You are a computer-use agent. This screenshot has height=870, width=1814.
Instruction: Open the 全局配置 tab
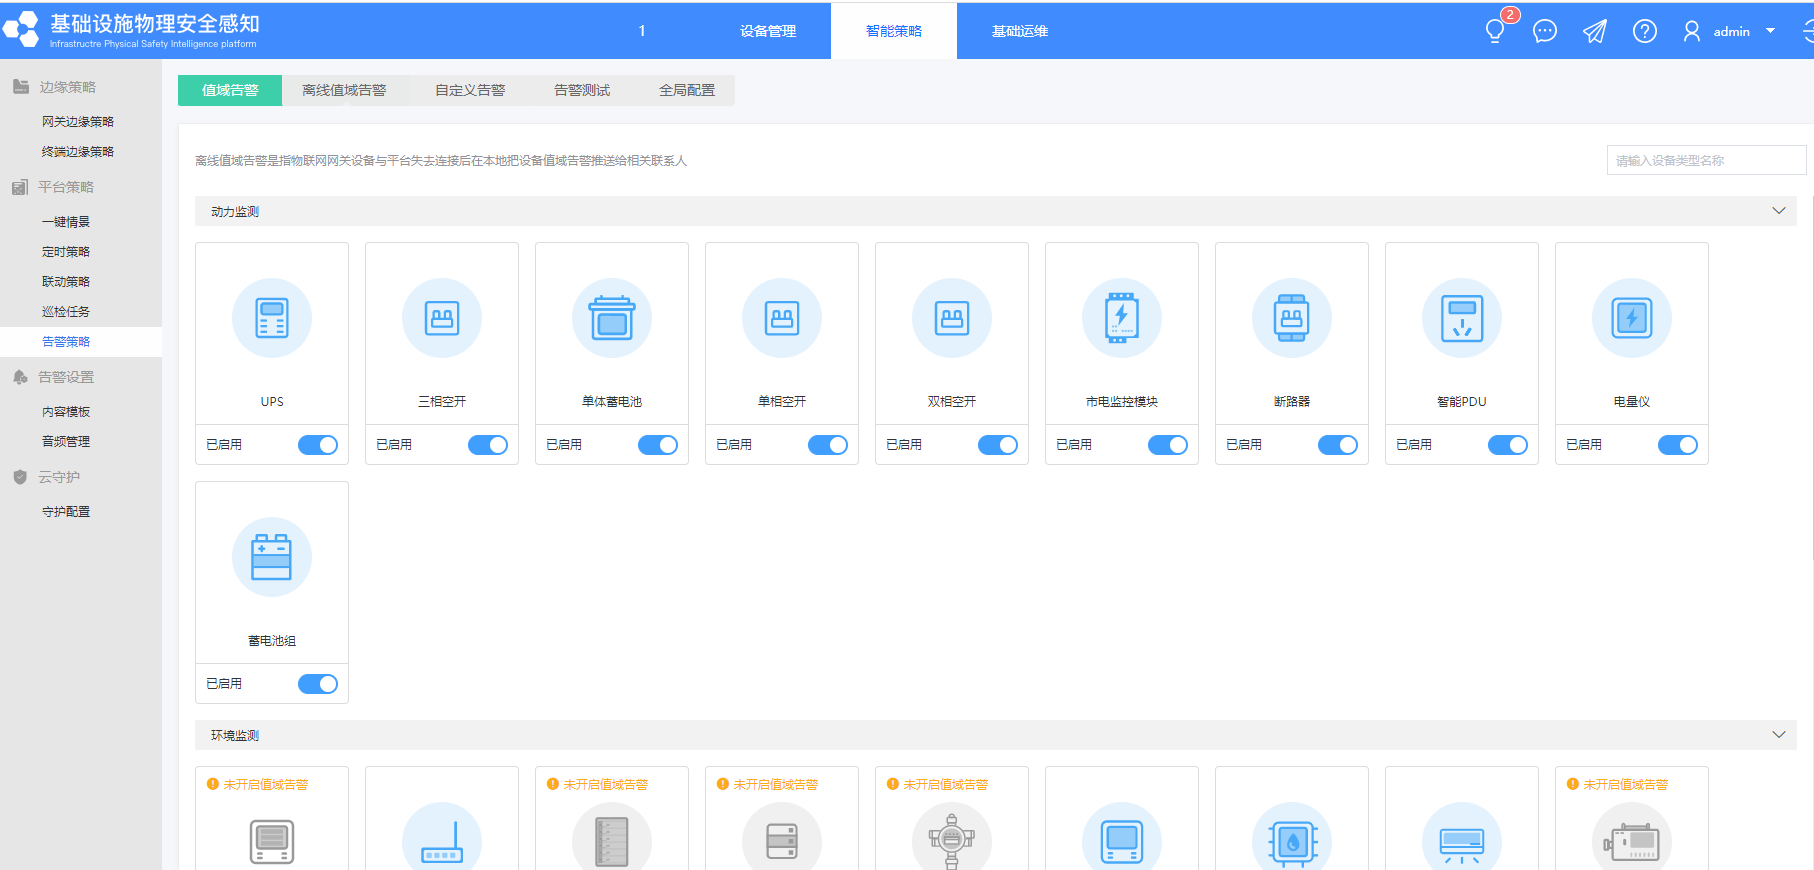pyautogui.click(x=687, y=90)
